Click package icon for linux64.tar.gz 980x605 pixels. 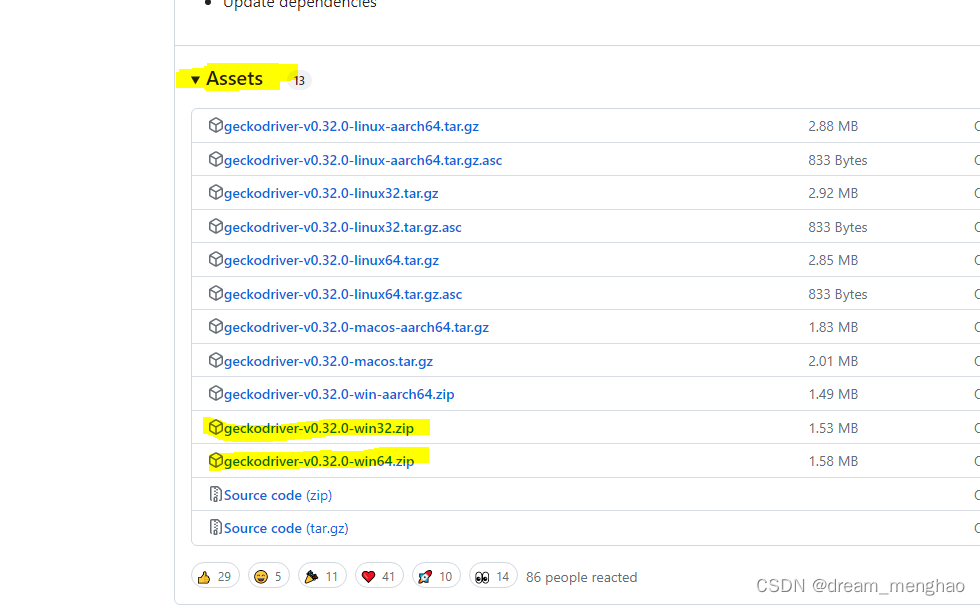point(216,259)
